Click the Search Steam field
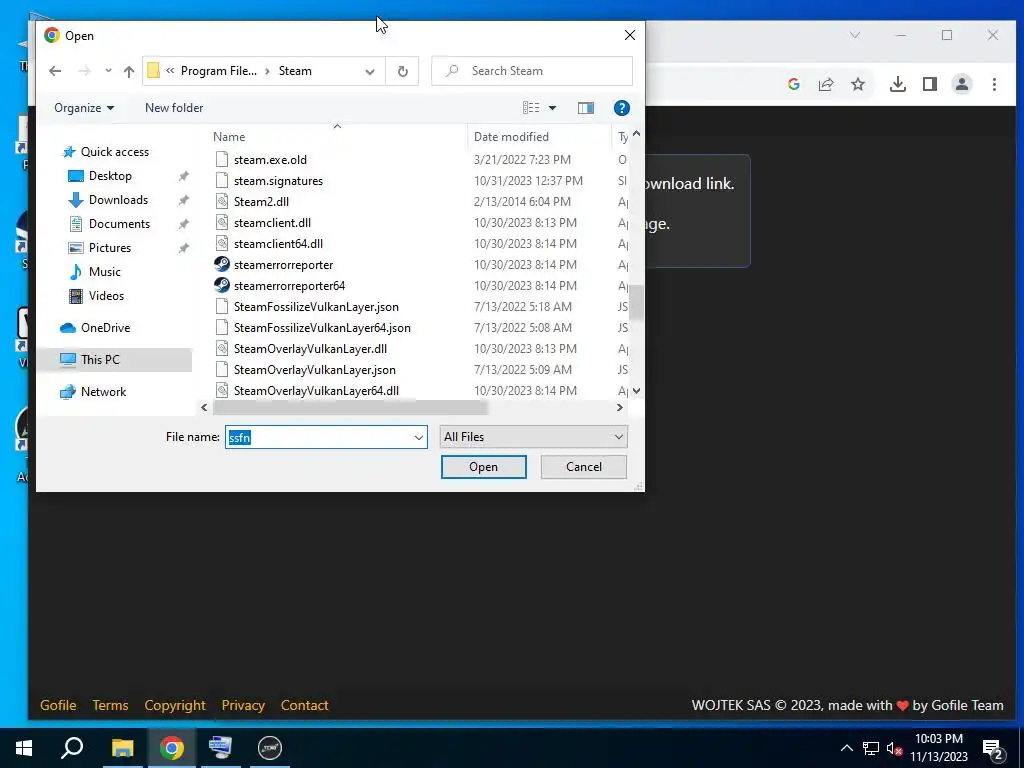Image resolution: width=1024 pixels, height=768 pixels. 532,71
